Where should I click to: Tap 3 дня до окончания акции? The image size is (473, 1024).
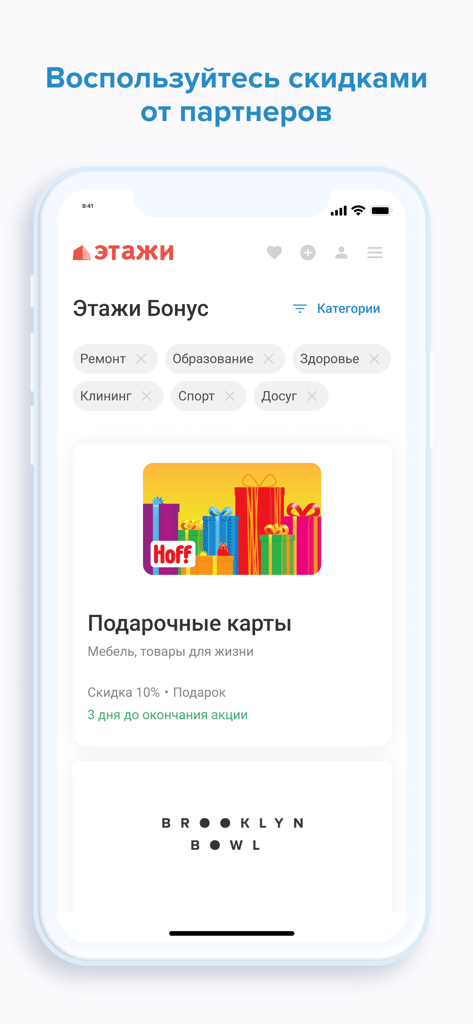click(168, 714)
